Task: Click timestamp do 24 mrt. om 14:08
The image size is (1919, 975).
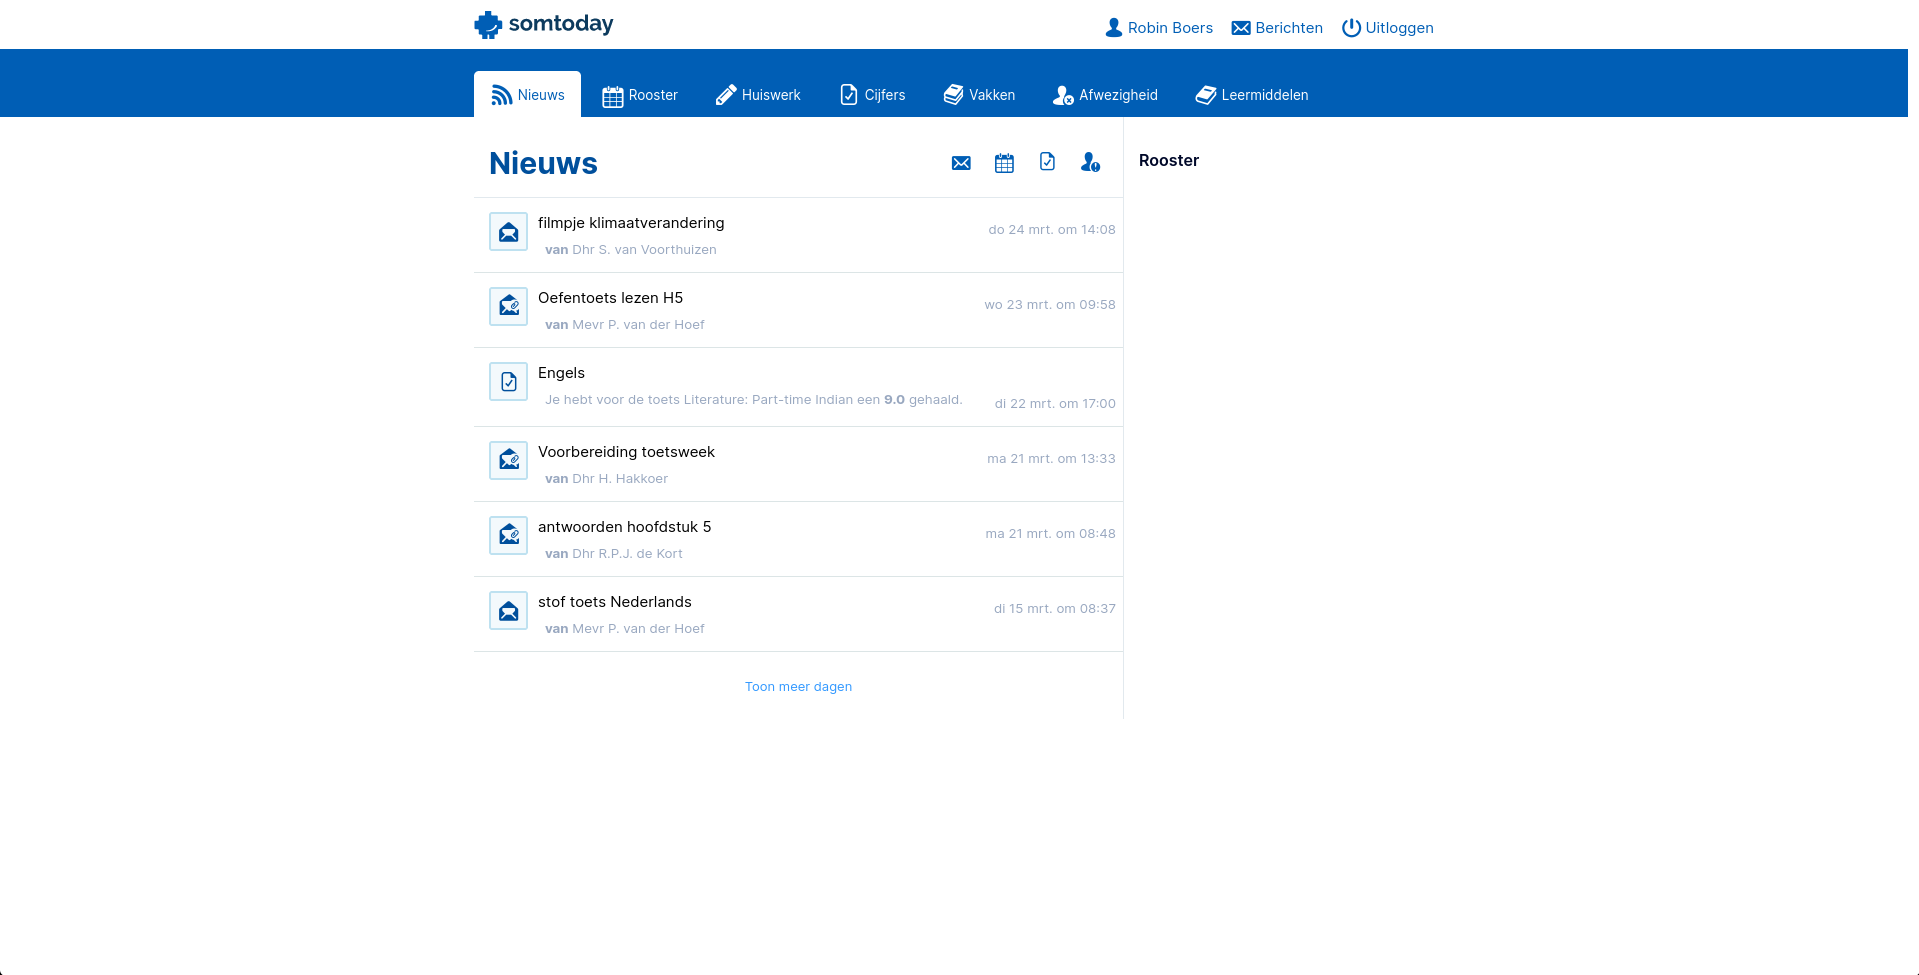Action: 1052,230
